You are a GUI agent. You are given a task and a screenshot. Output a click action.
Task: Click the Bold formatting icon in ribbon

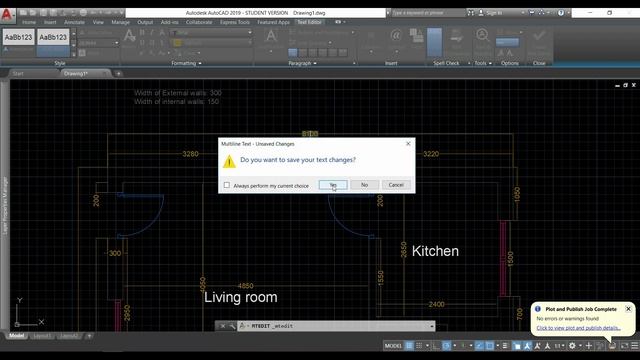tap(142, 33)
